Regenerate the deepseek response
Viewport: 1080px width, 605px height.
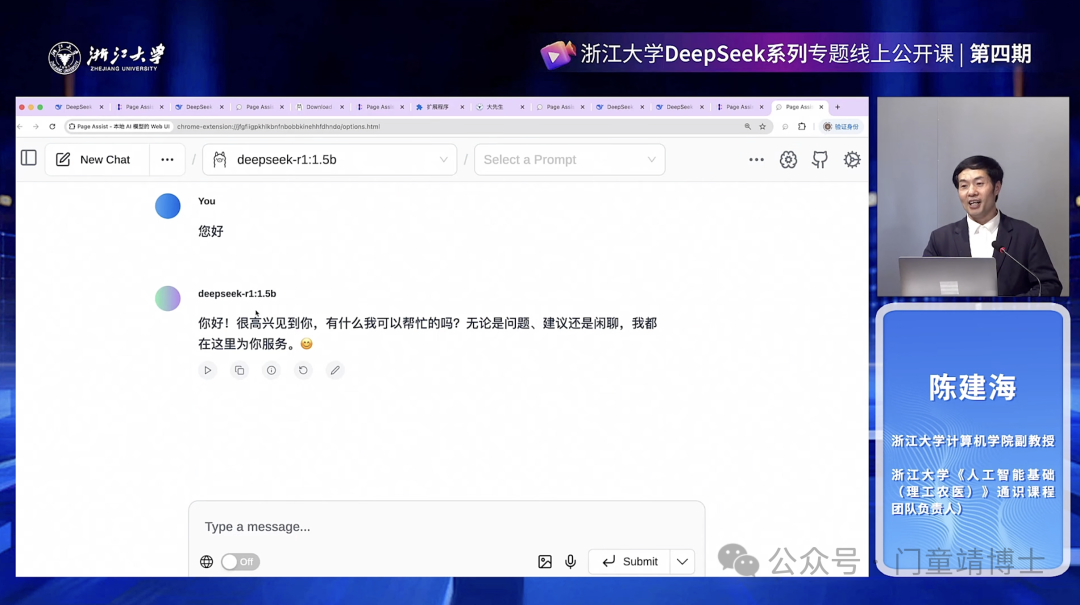pos(303,370)
